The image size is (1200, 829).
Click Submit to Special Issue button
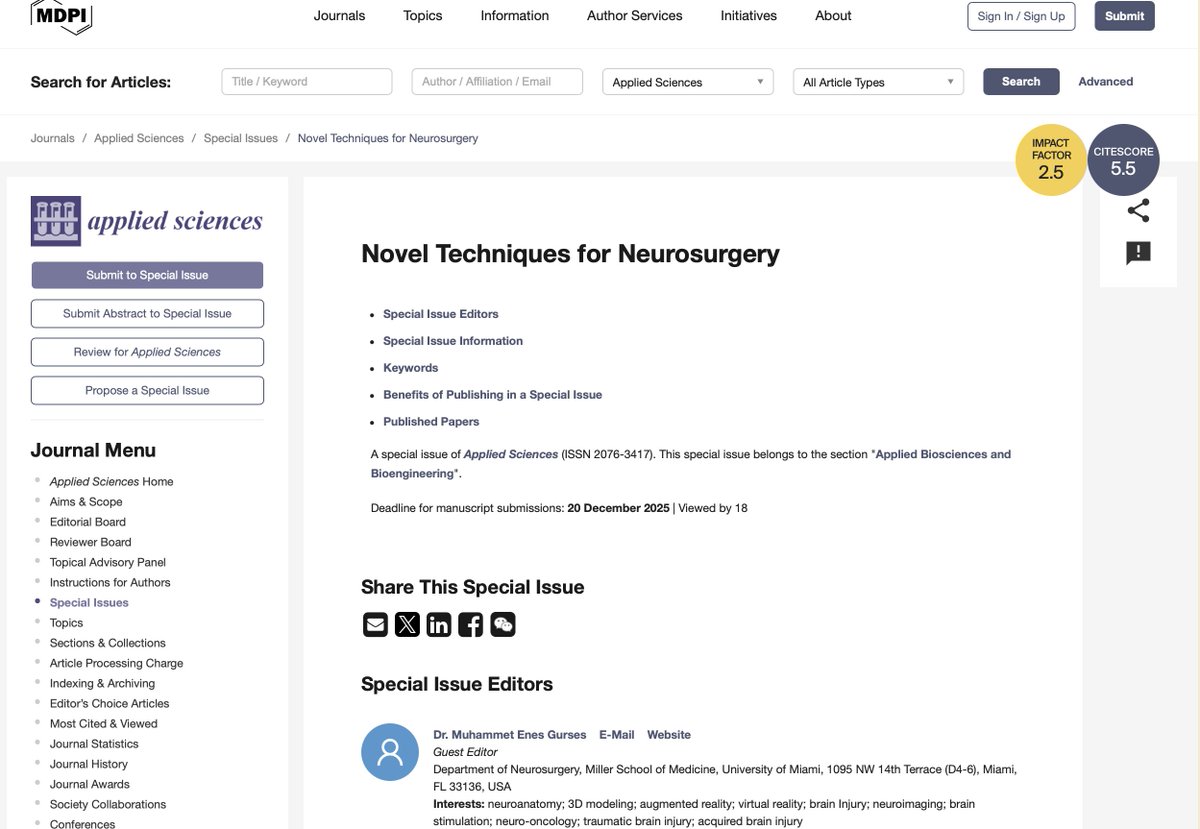click(x=147, y=275)
